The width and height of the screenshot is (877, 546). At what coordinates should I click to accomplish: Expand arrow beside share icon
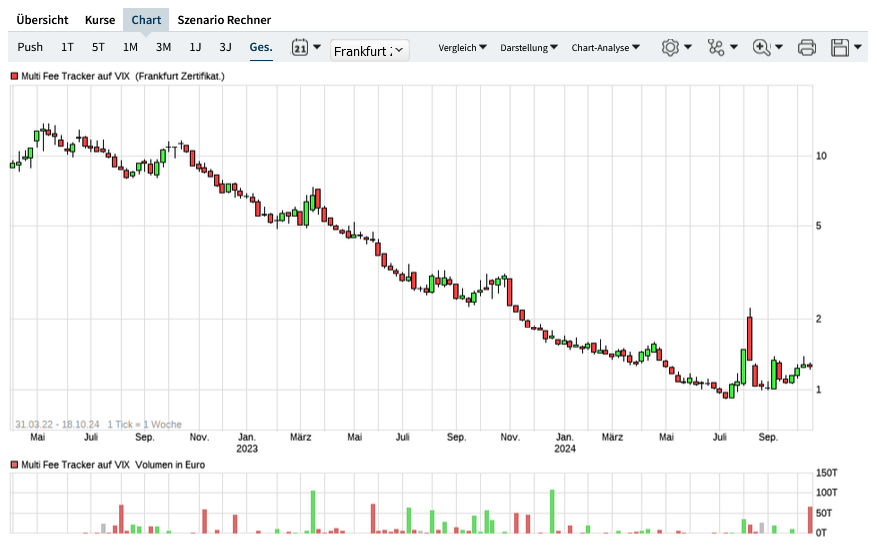[x=734, y=47]
